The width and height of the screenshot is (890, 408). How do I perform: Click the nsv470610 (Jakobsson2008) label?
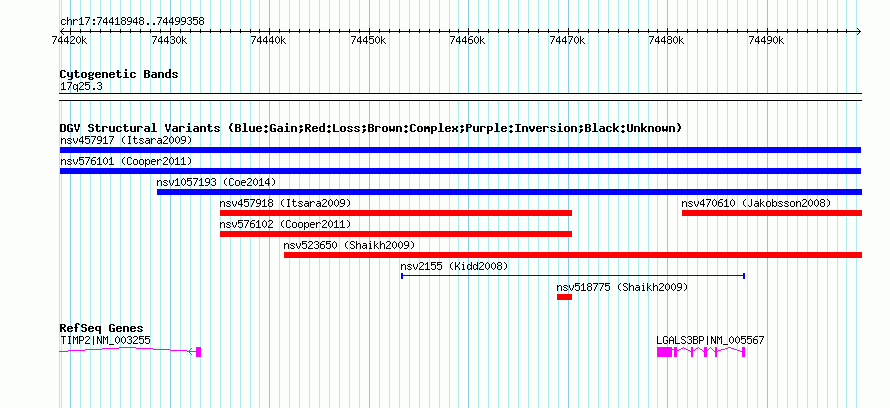pyautogui.click(x=756, y=203)
